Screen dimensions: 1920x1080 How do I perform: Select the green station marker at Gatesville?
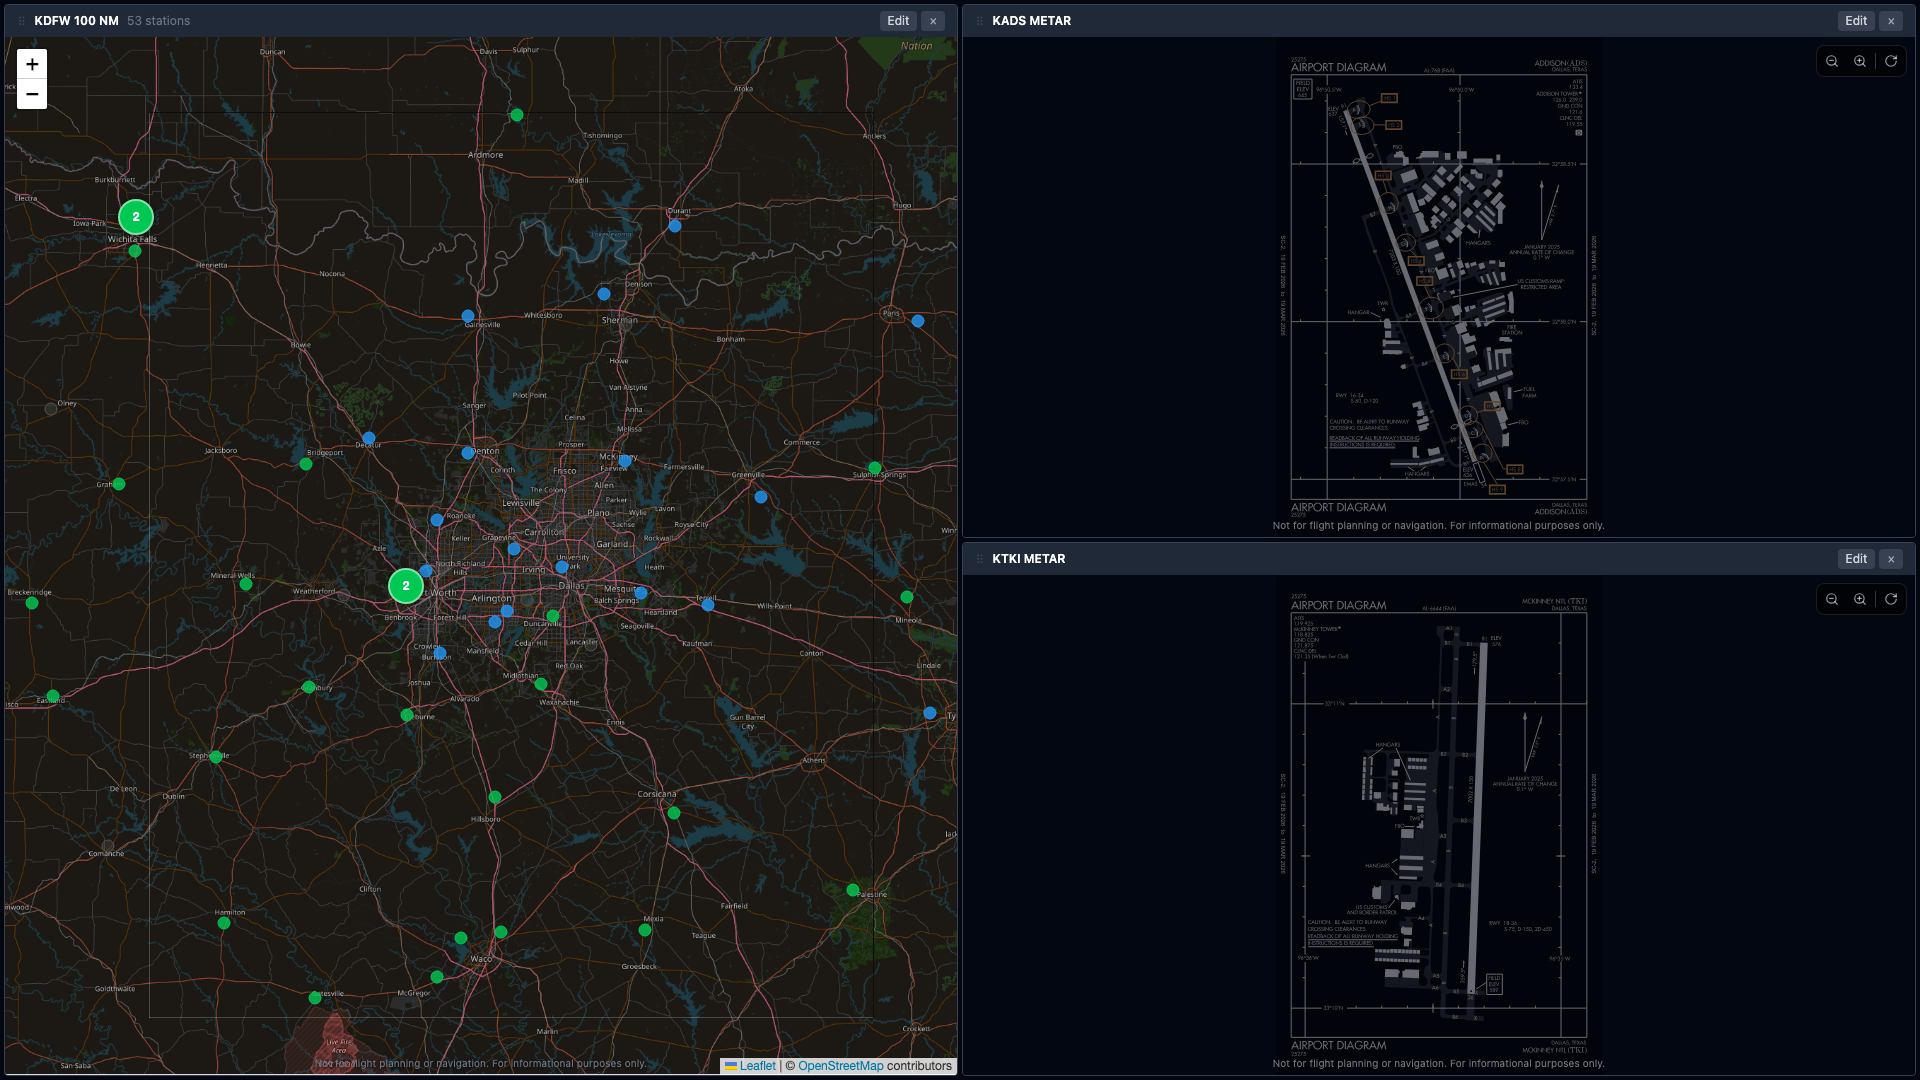coord(315,998)
